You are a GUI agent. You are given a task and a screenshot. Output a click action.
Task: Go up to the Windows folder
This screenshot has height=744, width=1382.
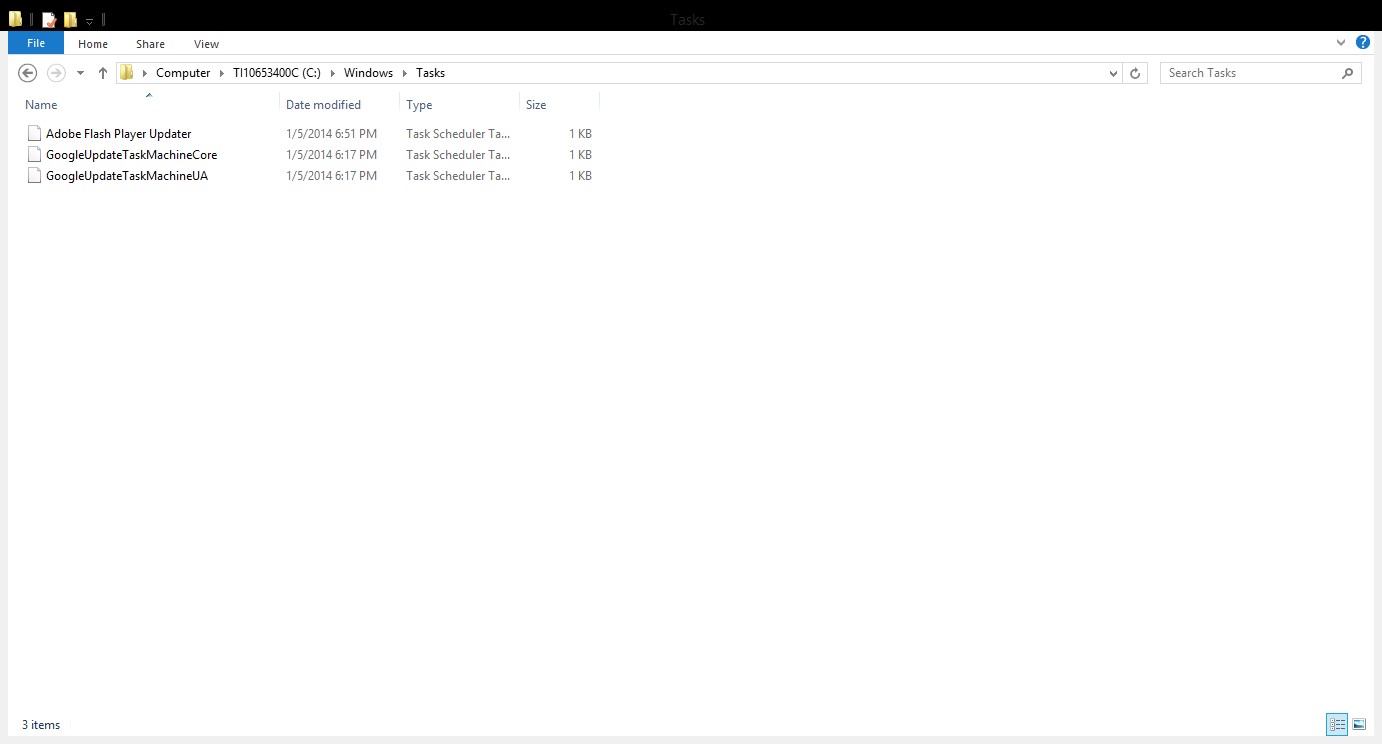tap(103, 73)
